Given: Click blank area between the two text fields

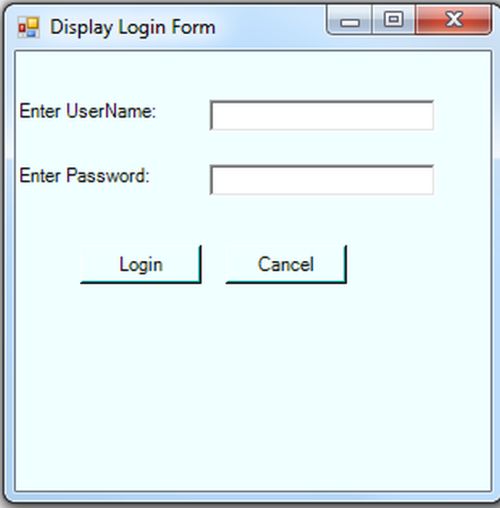Looking at the screenshot, I should [x=322, y=148].
